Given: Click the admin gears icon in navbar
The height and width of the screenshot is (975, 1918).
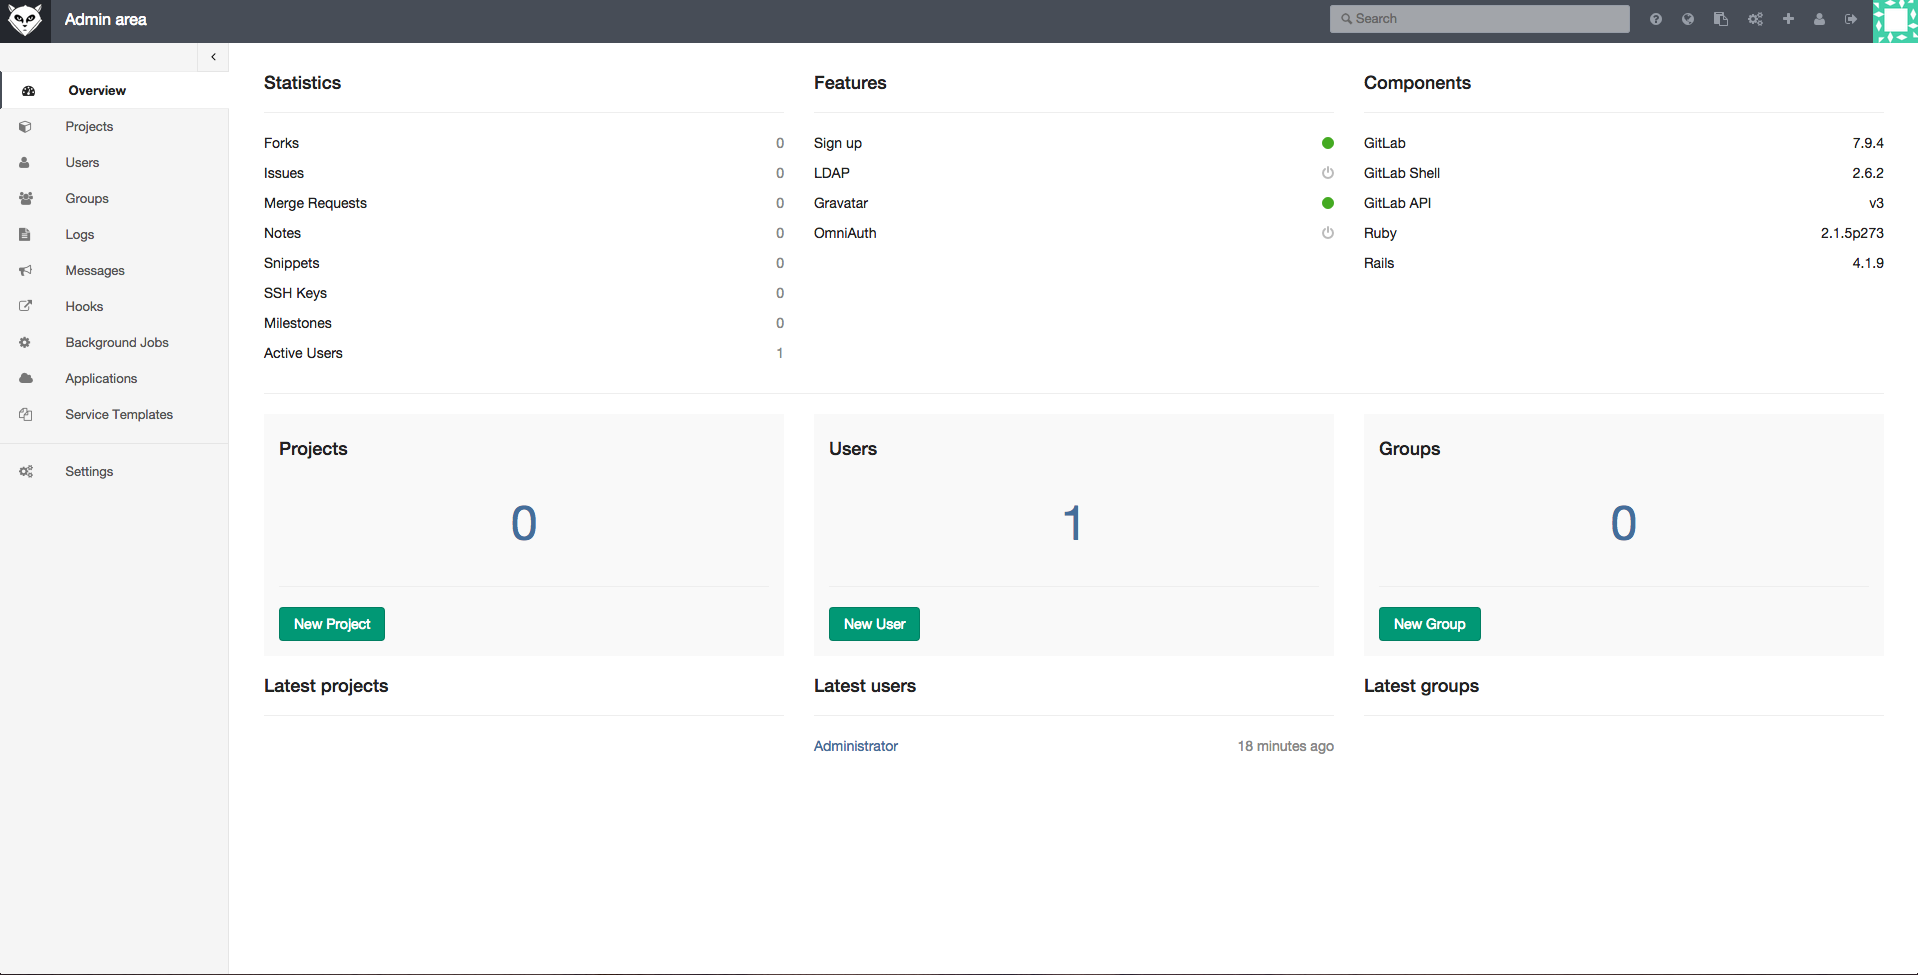Looking at the screenshot, I should point(1755,19).
